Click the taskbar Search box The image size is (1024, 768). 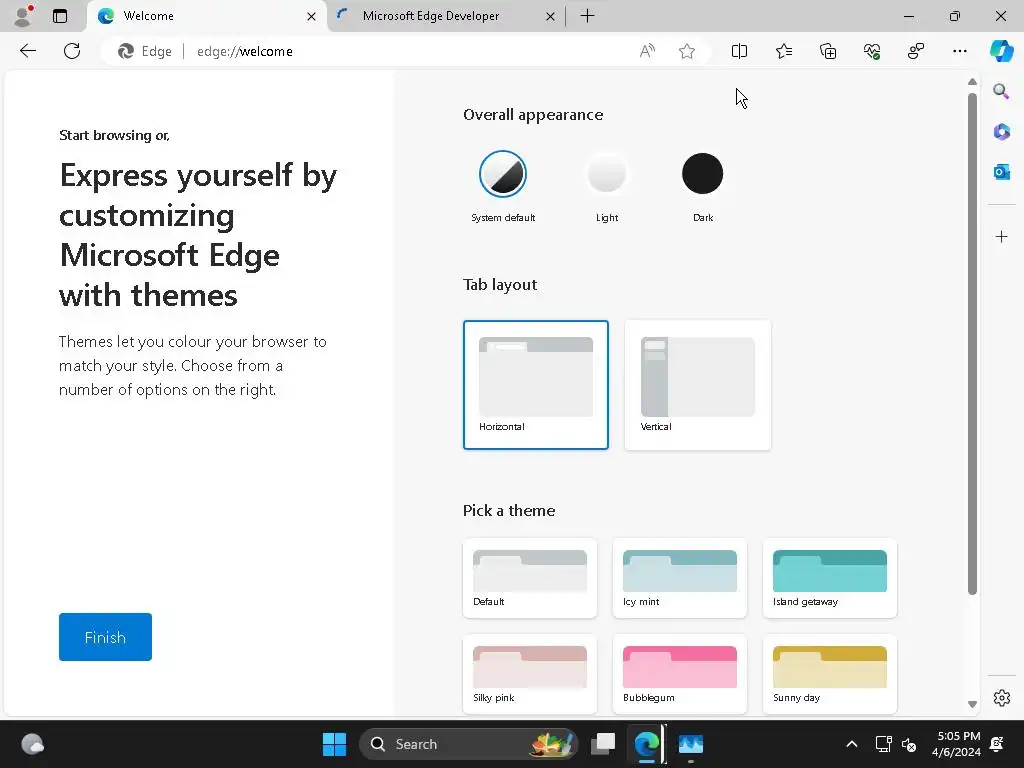click(468, 744)
